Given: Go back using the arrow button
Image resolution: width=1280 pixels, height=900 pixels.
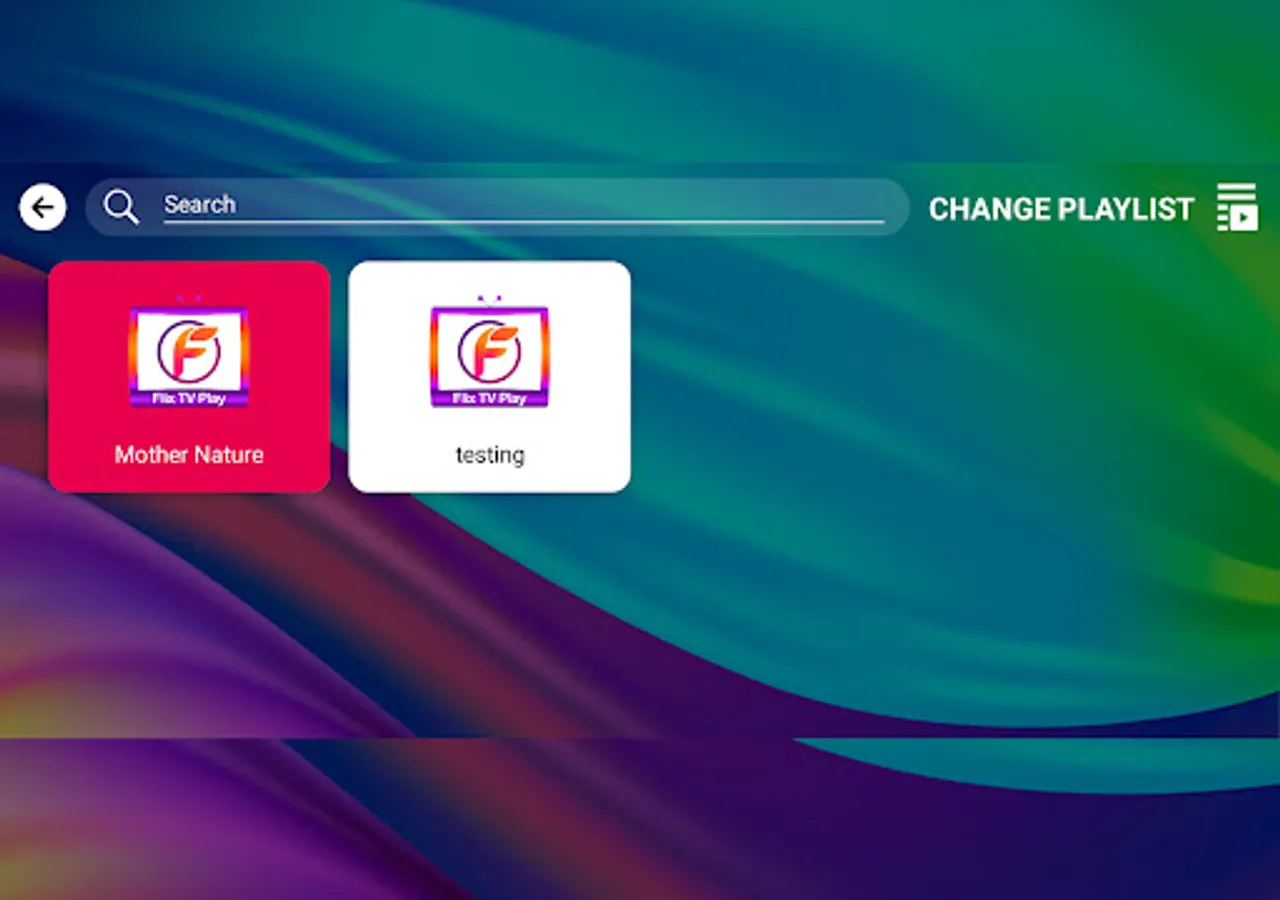Looking at the screenshot, I should click(x=43, y=208).
